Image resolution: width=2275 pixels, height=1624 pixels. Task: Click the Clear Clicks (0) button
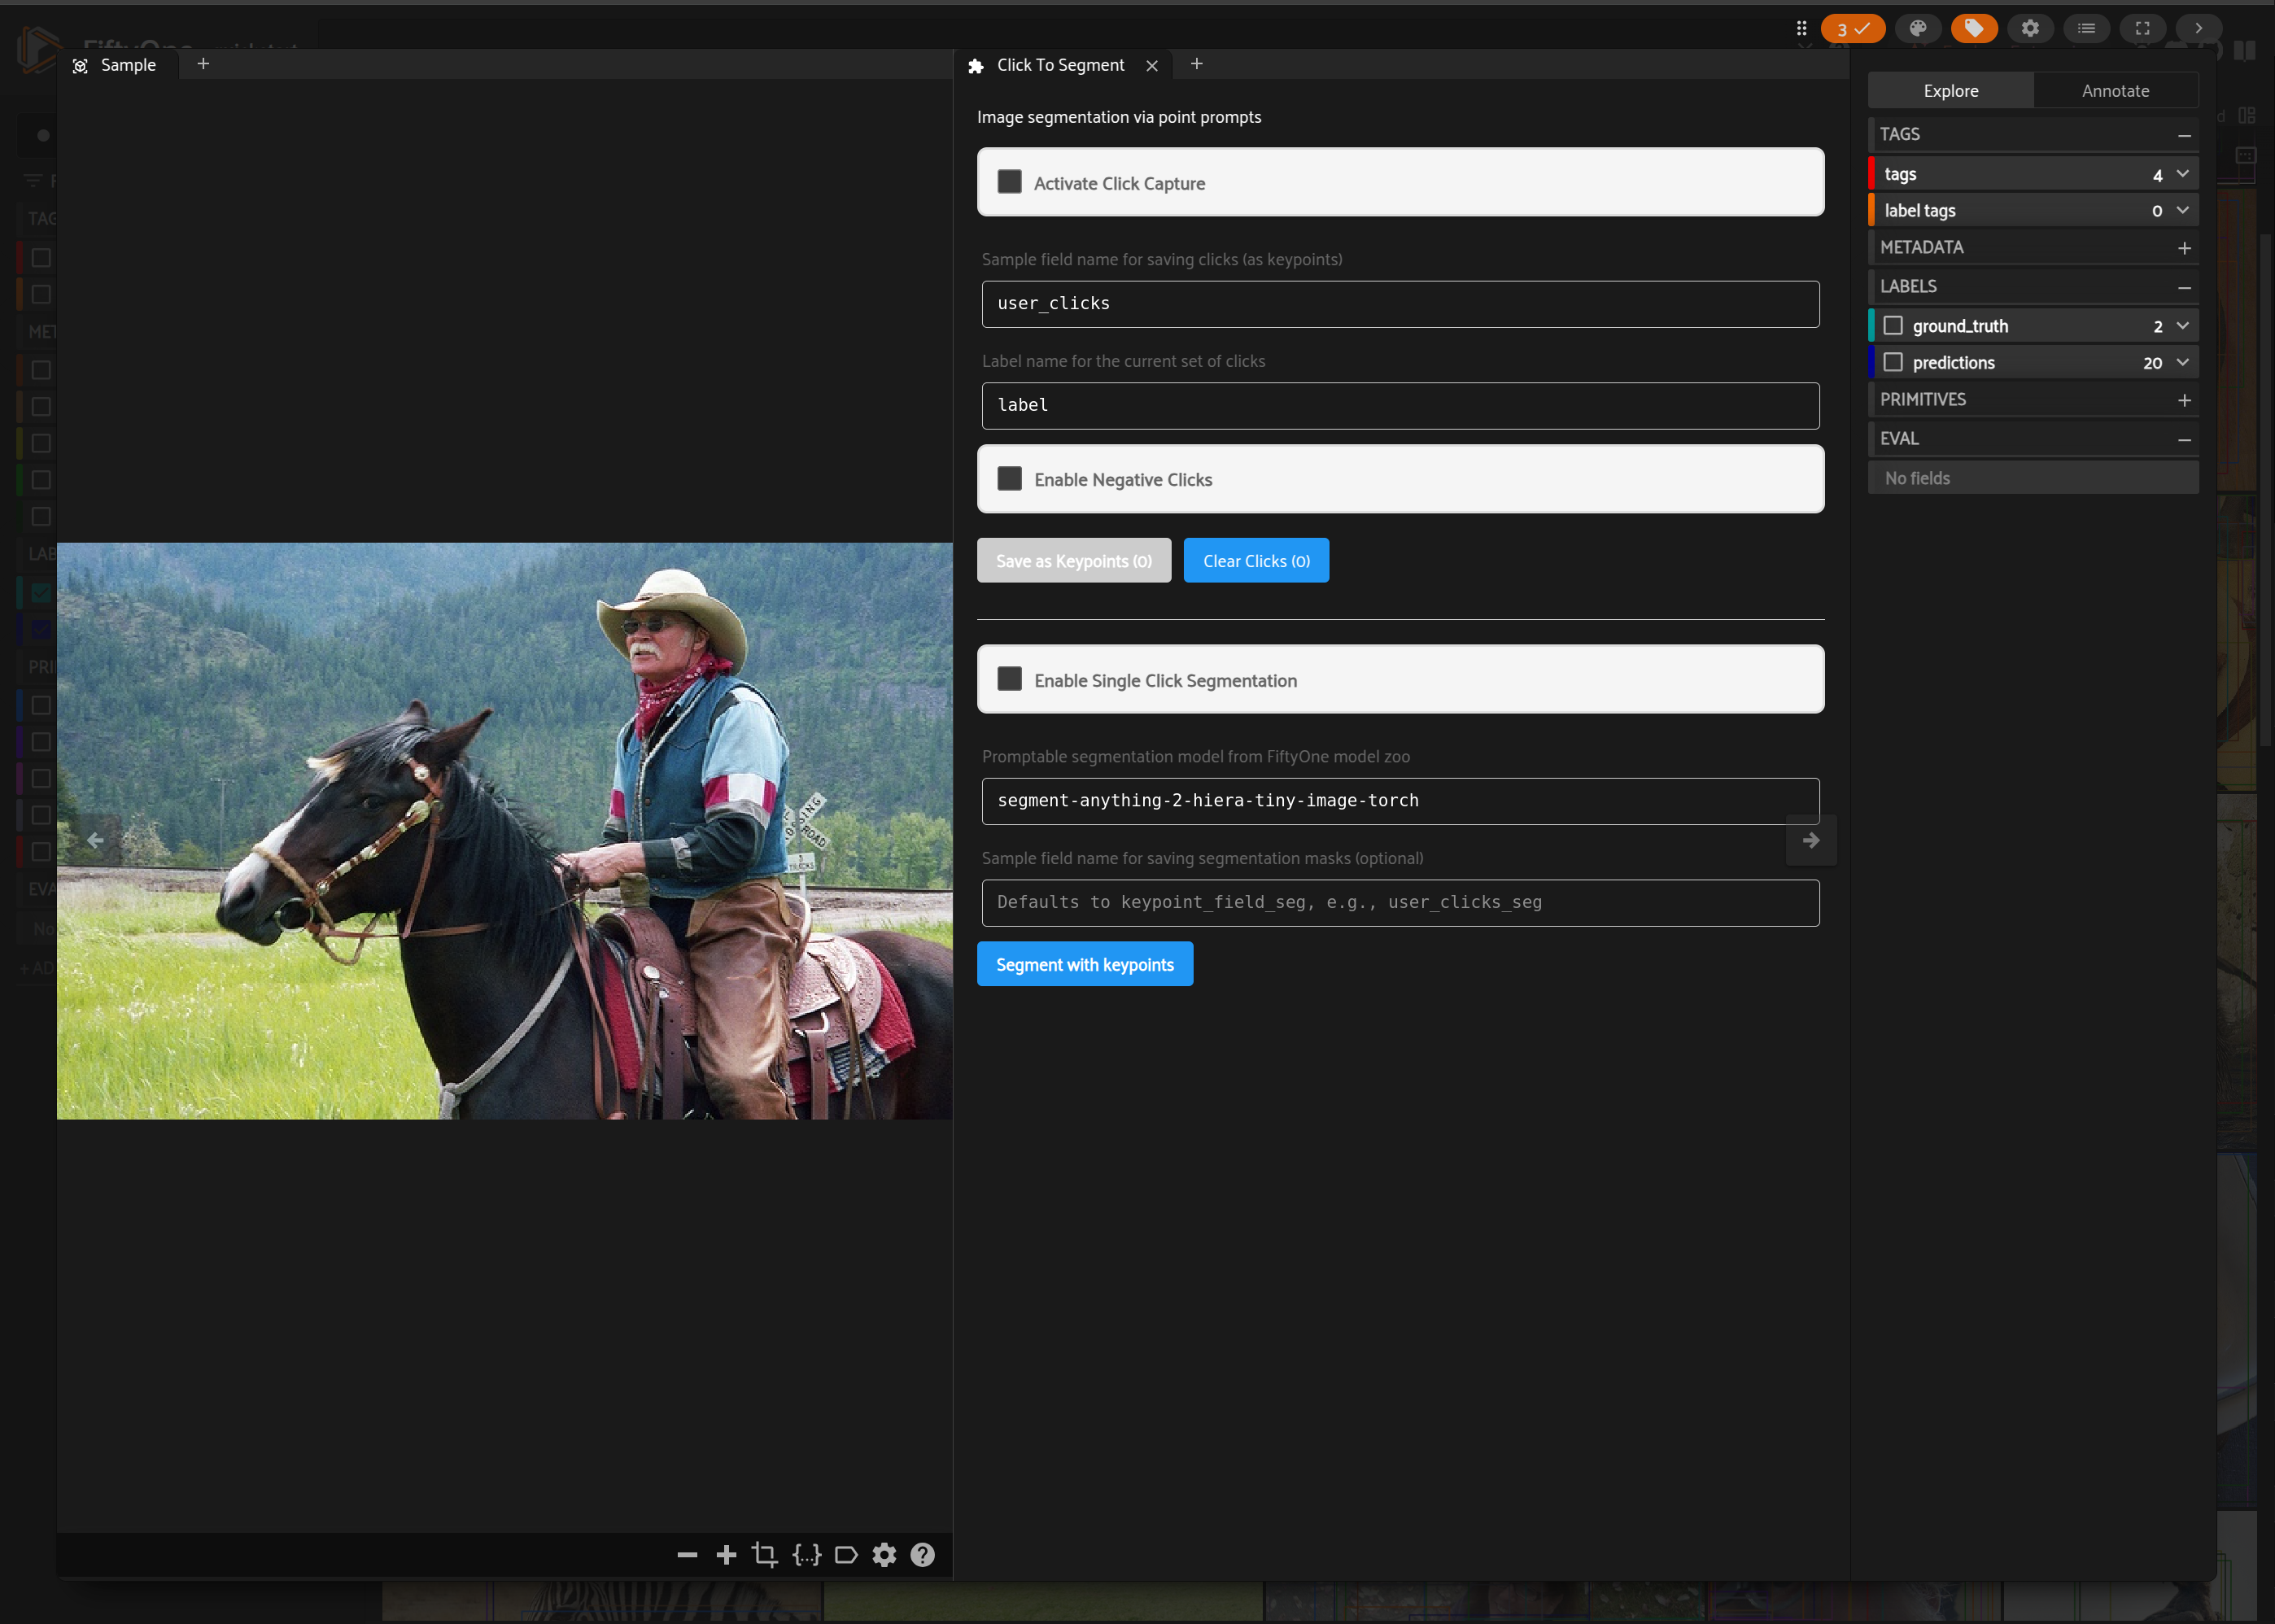(1255, 561)
